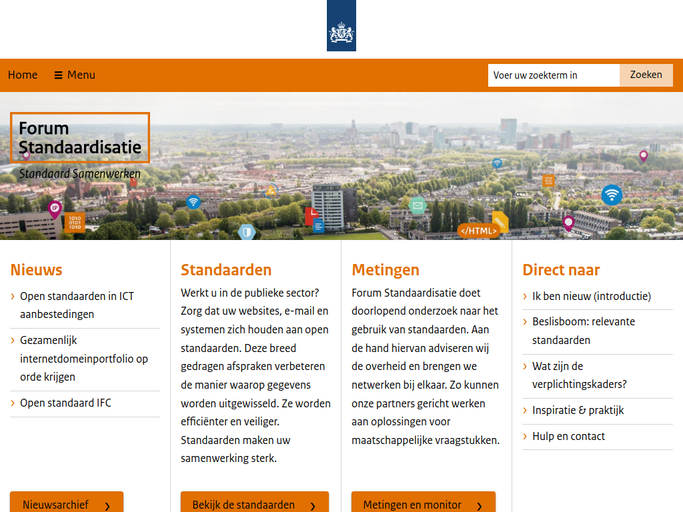683x512 pixels.
Task: Click the chevron before 'Beslisboom: relevante standaarden'
Action: point(525,322)
